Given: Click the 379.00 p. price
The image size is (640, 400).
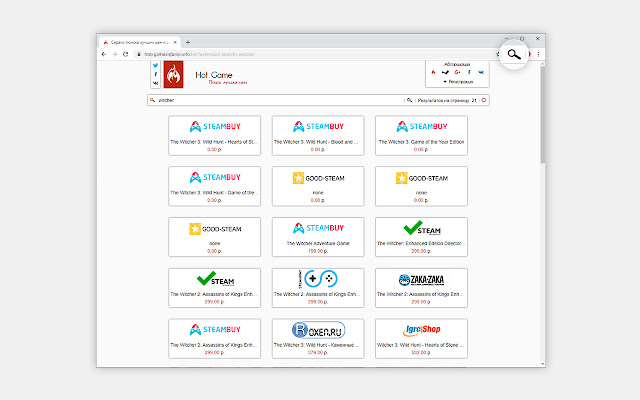Looking at the screenshot, I should point(318,353).
